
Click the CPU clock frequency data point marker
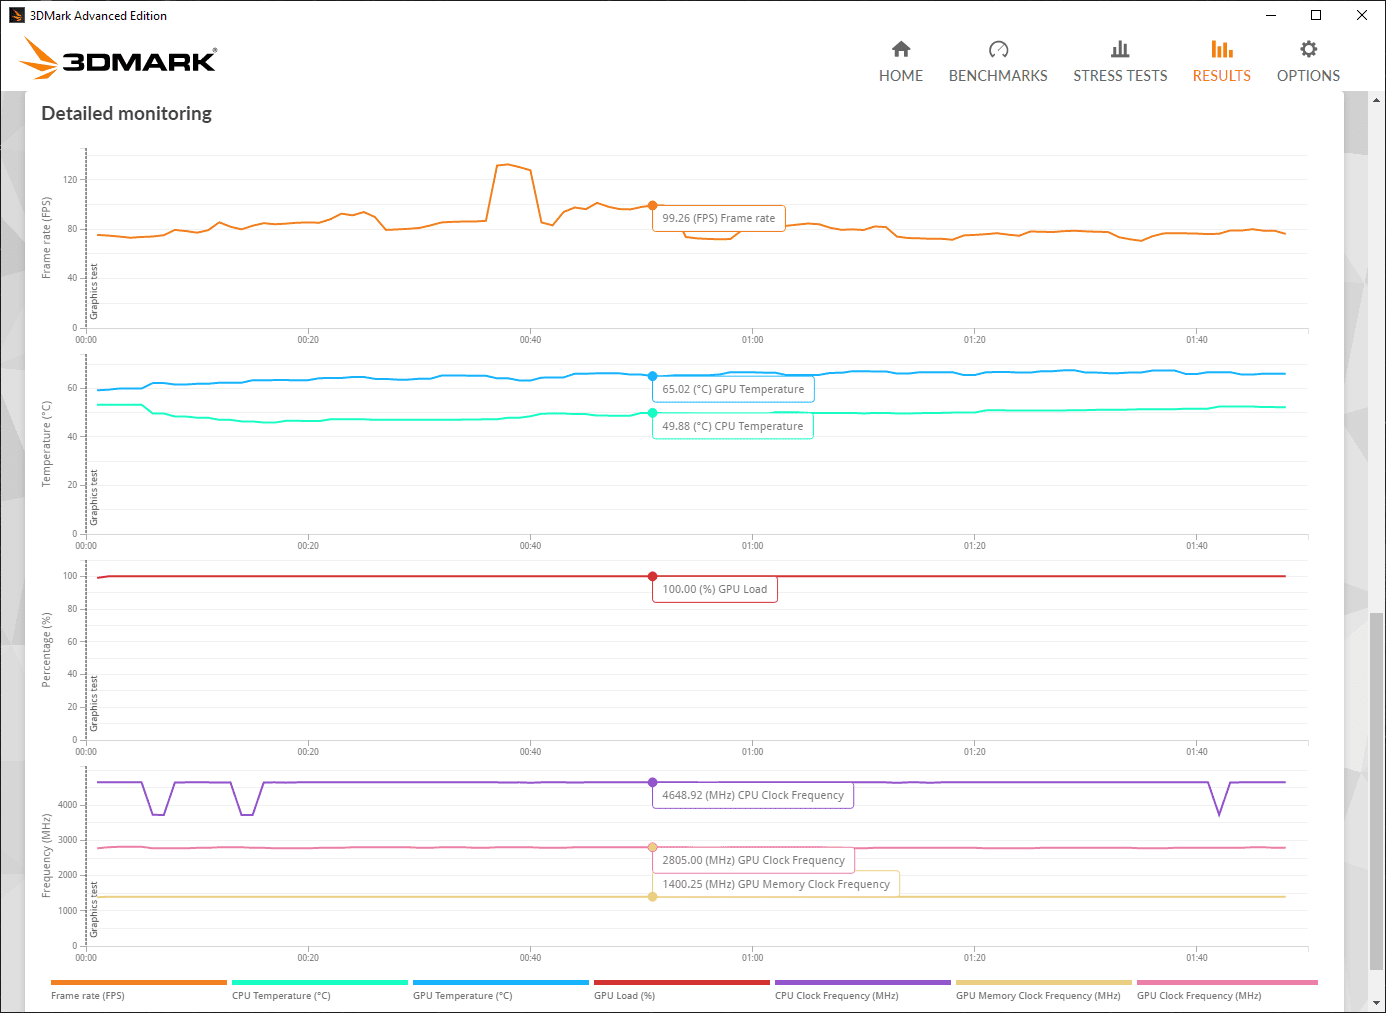click(x=652, y=782)
